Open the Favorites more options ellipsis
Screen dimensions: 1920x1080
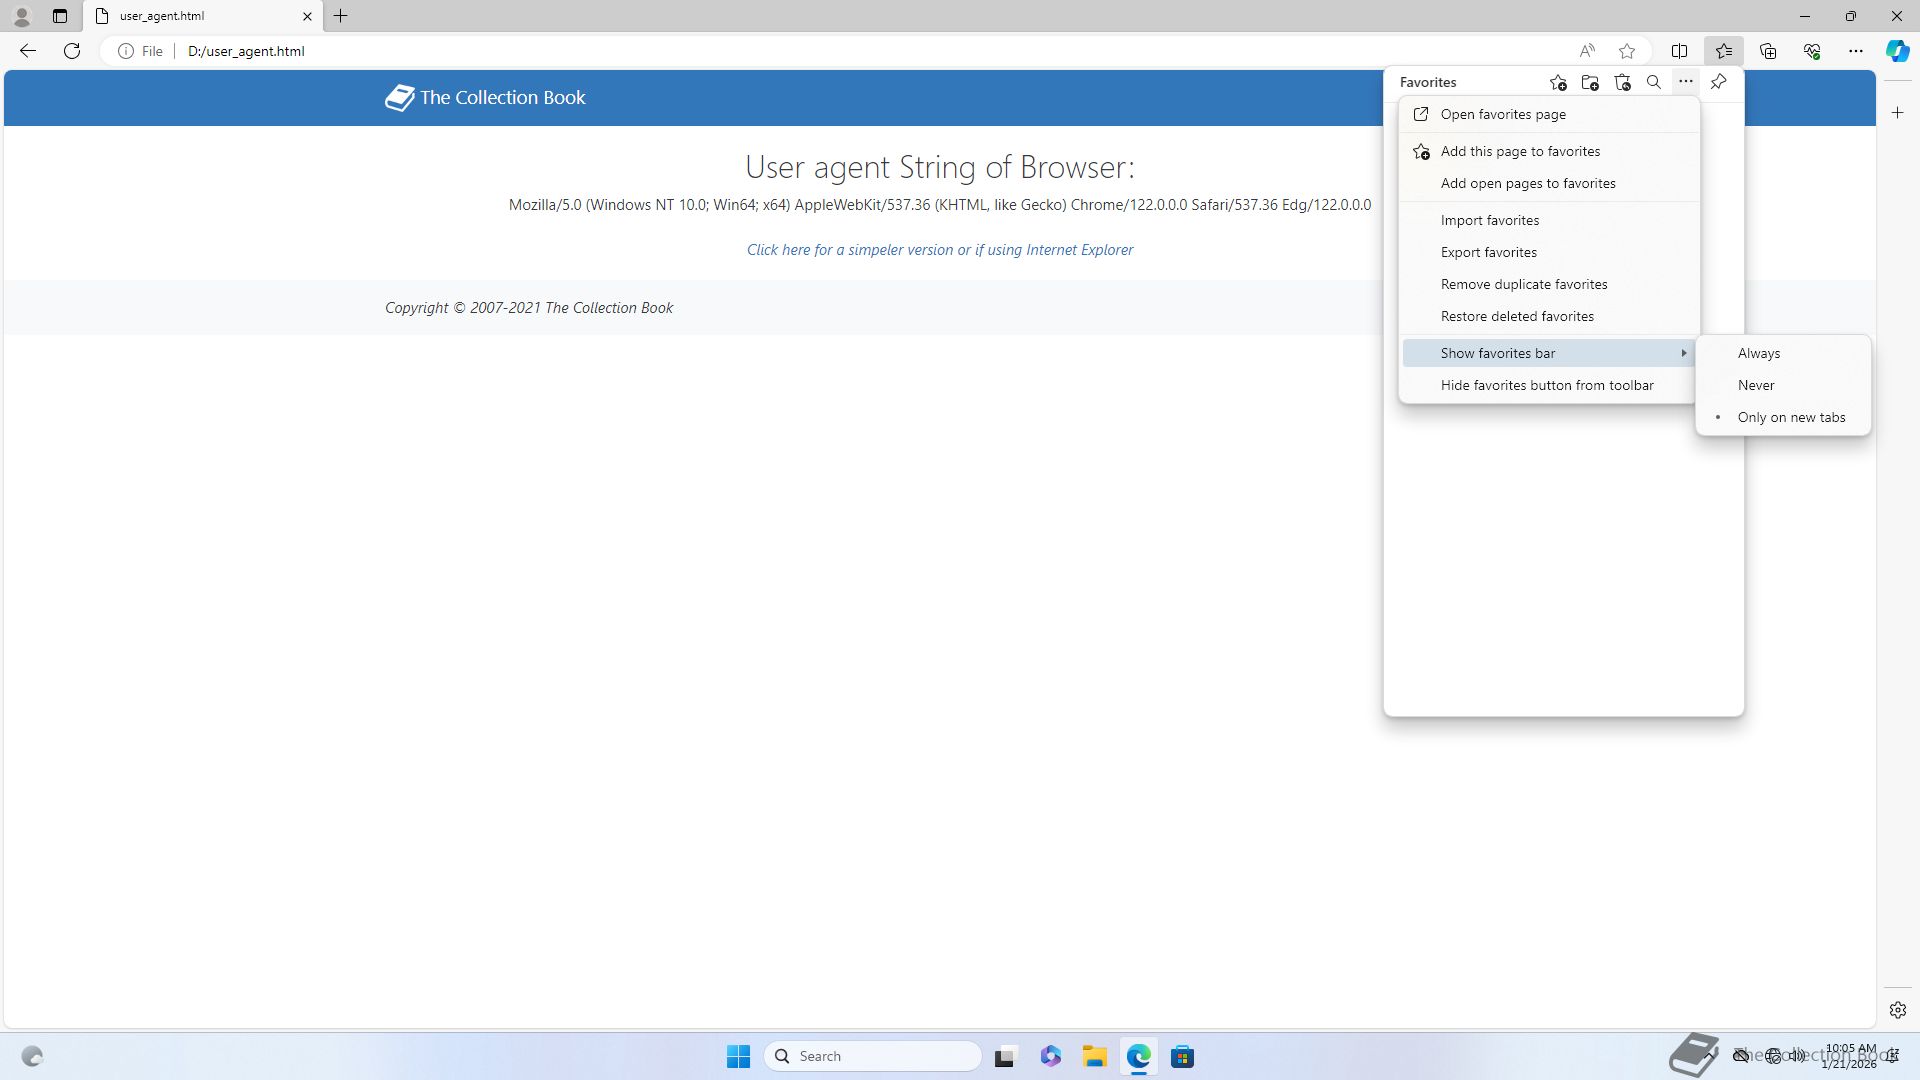[1686, 82]
